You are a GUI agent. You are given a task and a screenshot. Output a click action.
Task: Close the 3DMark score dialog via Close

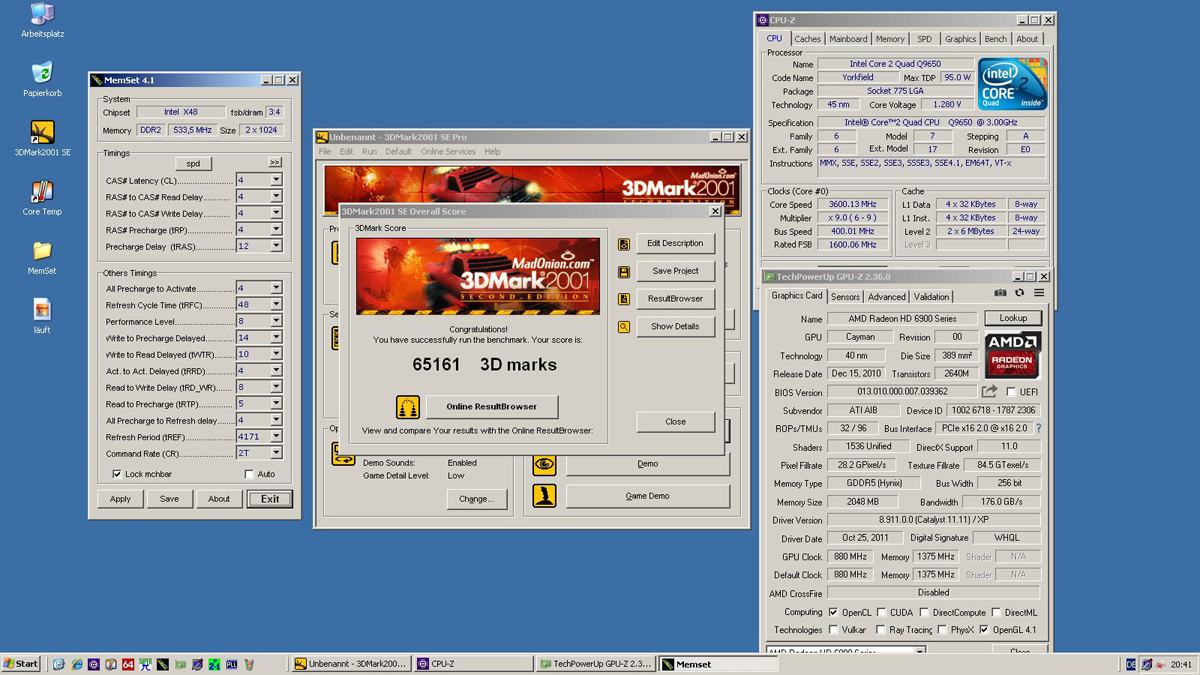click(675, 422)
